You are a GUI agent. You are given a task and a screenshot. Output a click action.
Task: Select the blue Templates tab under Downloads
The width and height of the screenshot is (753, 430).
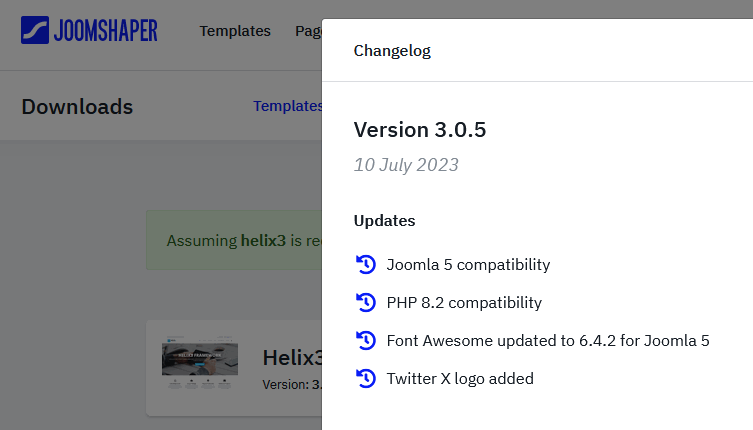[x=287, y=106]
